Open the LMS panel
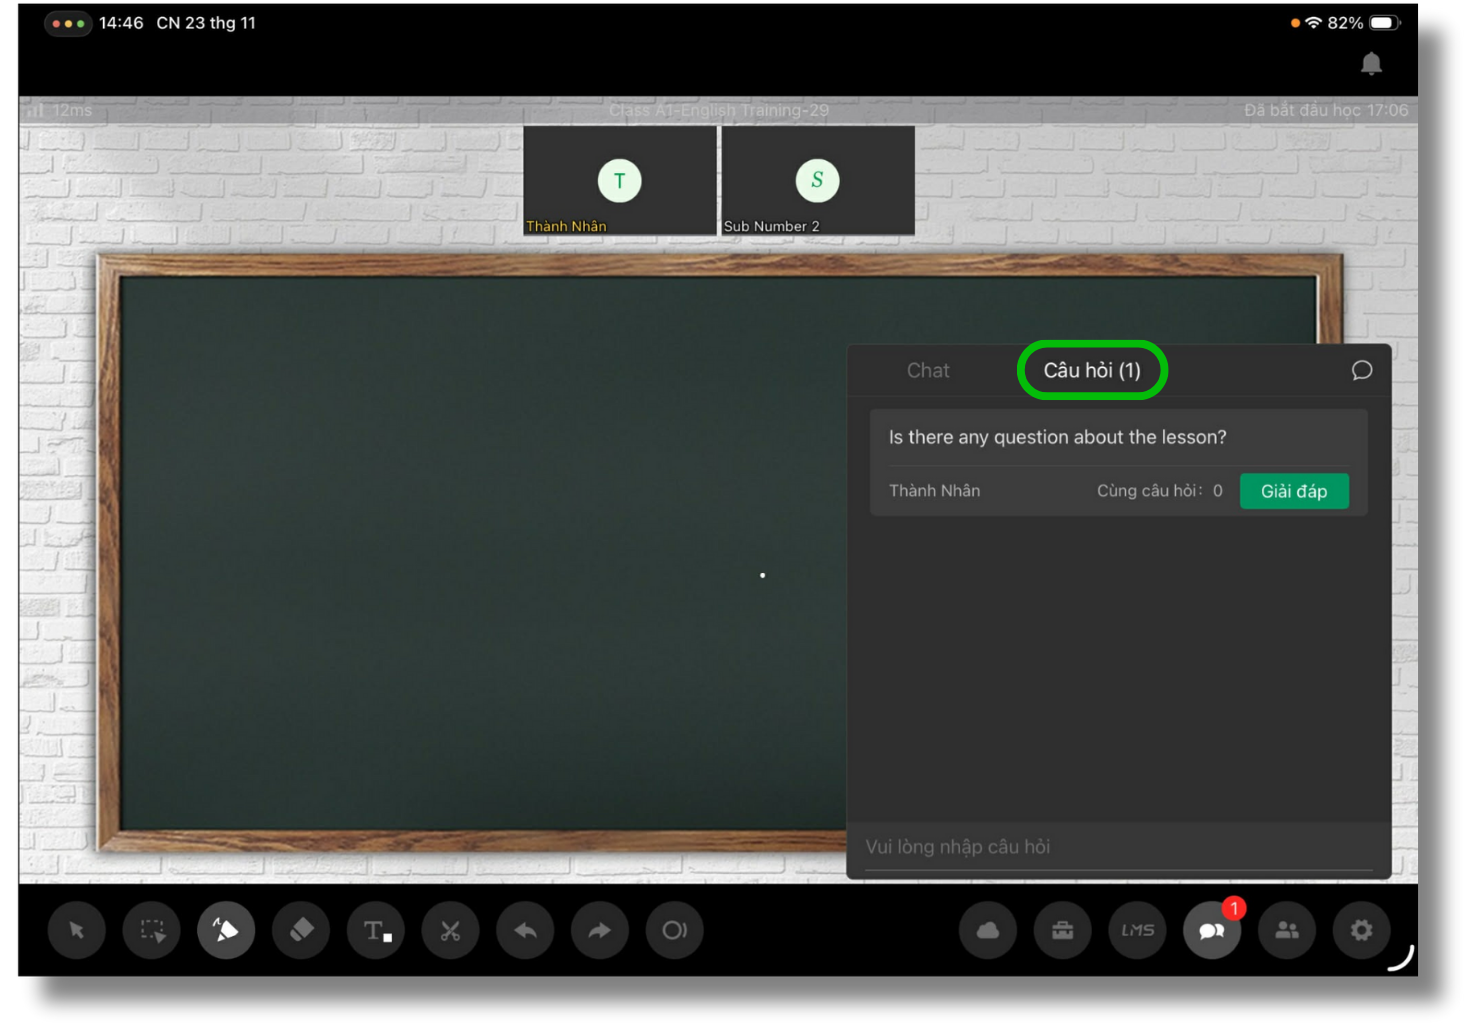This screenshot has height=1032, width=1484. click(1138, 931)
